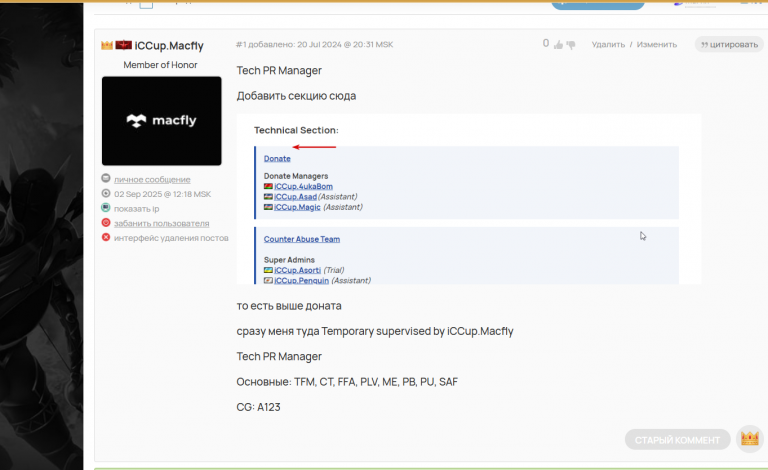Click the text 'Добавить секцию сюда'

[x=296, y=96]
